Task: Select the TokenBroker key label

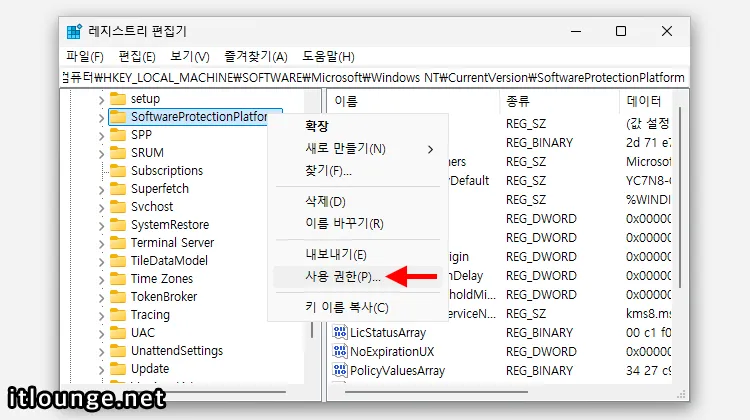Action: [164, 297]
